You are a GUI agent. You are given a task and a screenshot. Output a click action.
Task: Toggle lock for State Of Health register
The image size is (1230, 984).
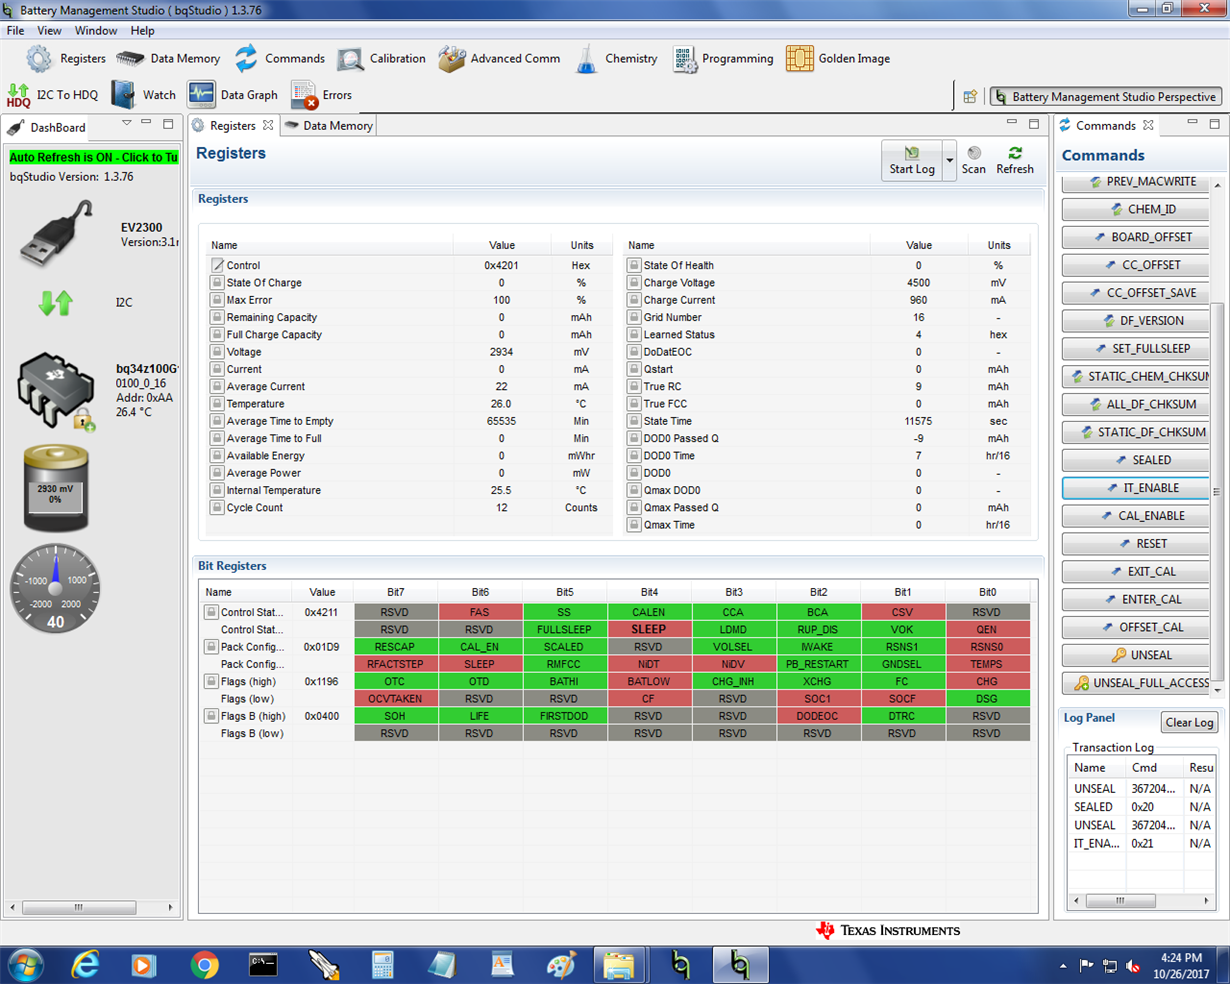634,266
